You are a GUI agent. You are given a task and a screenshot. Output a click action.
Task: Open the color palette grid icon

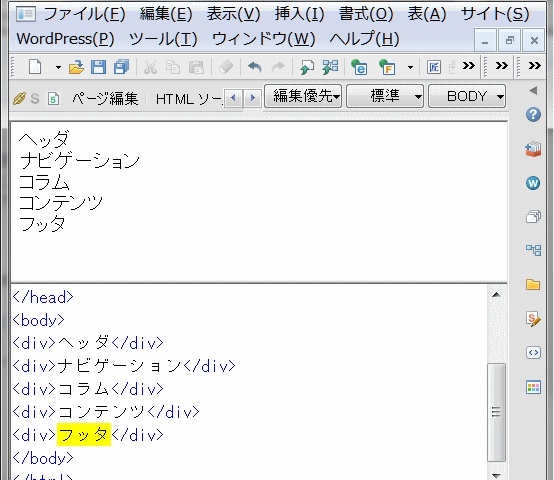pyautogui.click(x=533, y=387)
